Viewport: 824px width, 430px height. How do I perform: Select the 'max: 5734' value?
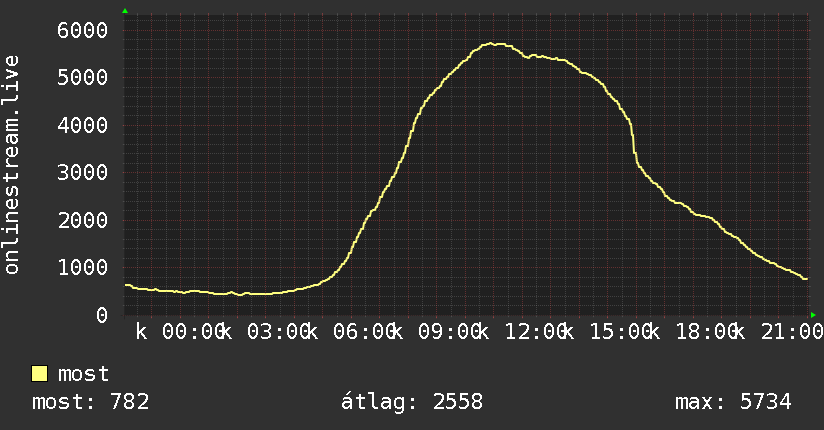pos(733,402)
